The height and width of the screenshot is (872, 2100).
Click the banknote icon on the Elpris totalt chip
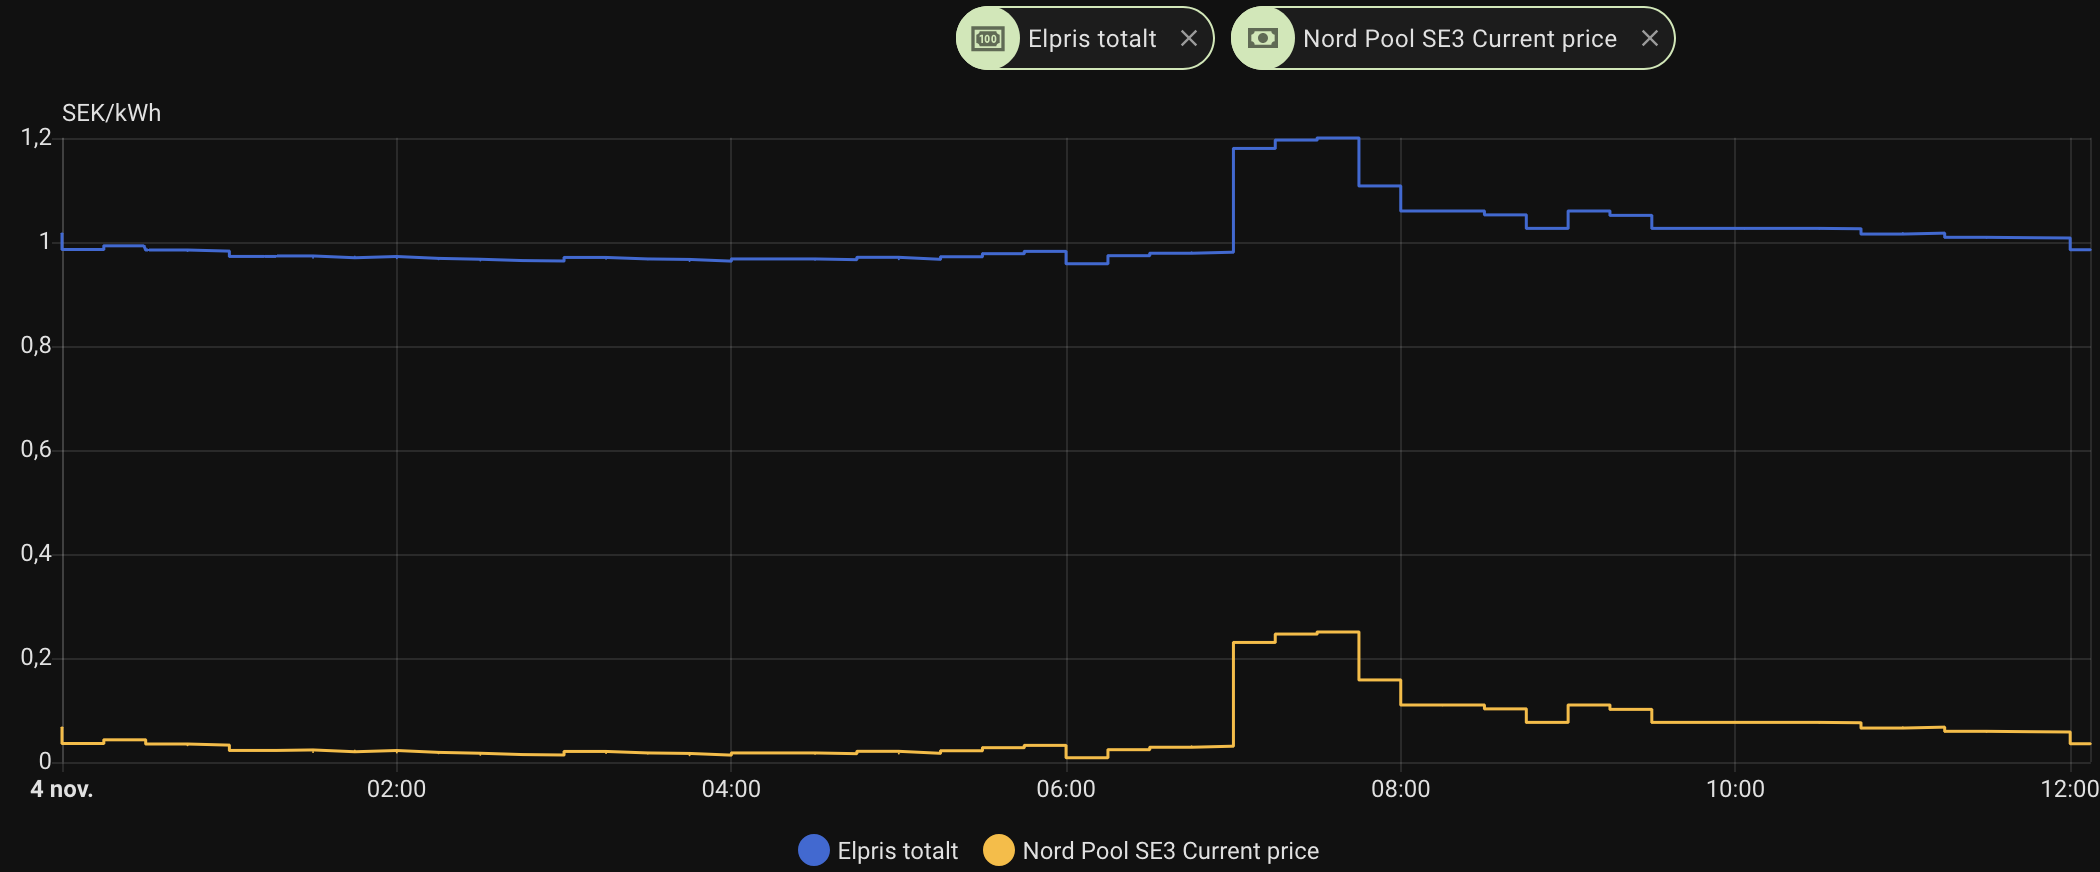[988, 39]
